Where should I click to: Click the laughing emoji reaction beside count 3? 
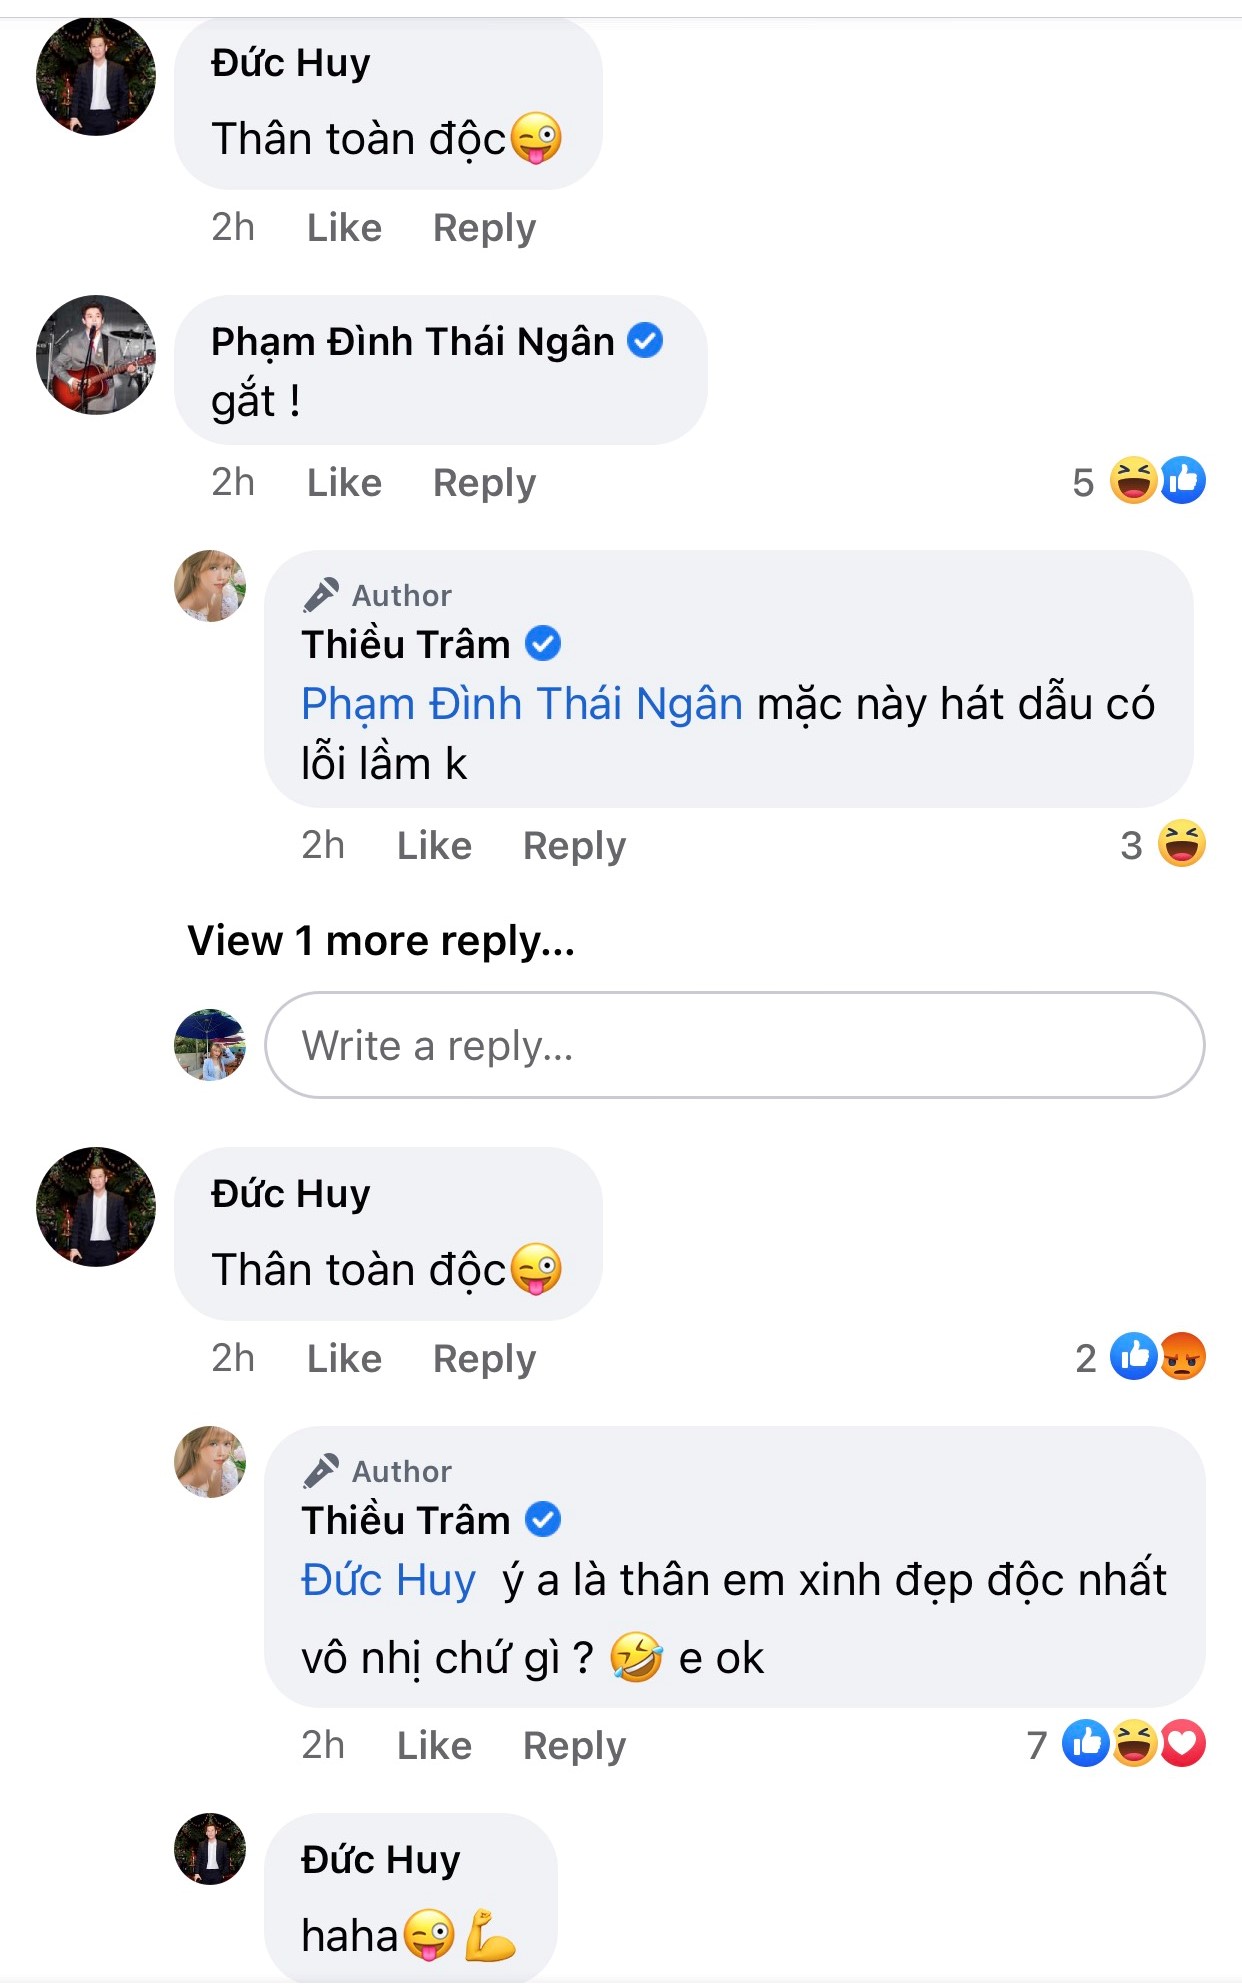tap(1180, 846)
